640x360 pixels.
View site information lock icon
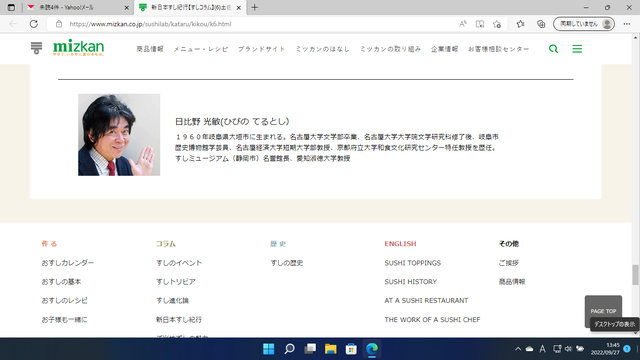click(59, 24)
